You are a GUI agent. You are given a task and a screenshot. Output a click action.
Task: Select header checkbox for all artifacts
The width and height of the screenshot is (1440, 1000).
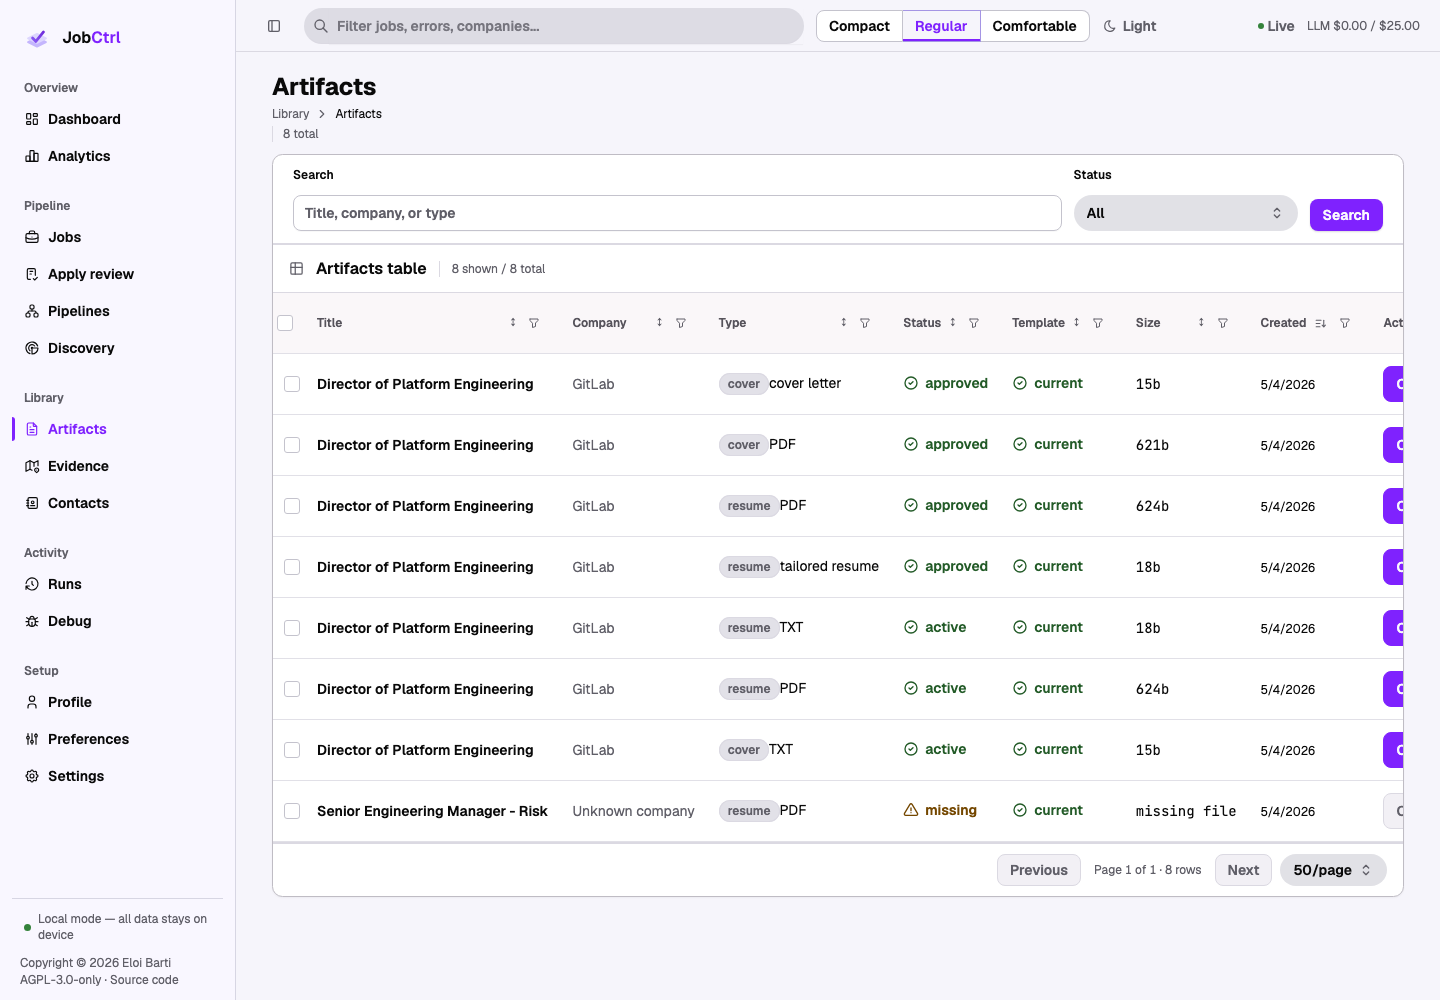coord(285,323)
